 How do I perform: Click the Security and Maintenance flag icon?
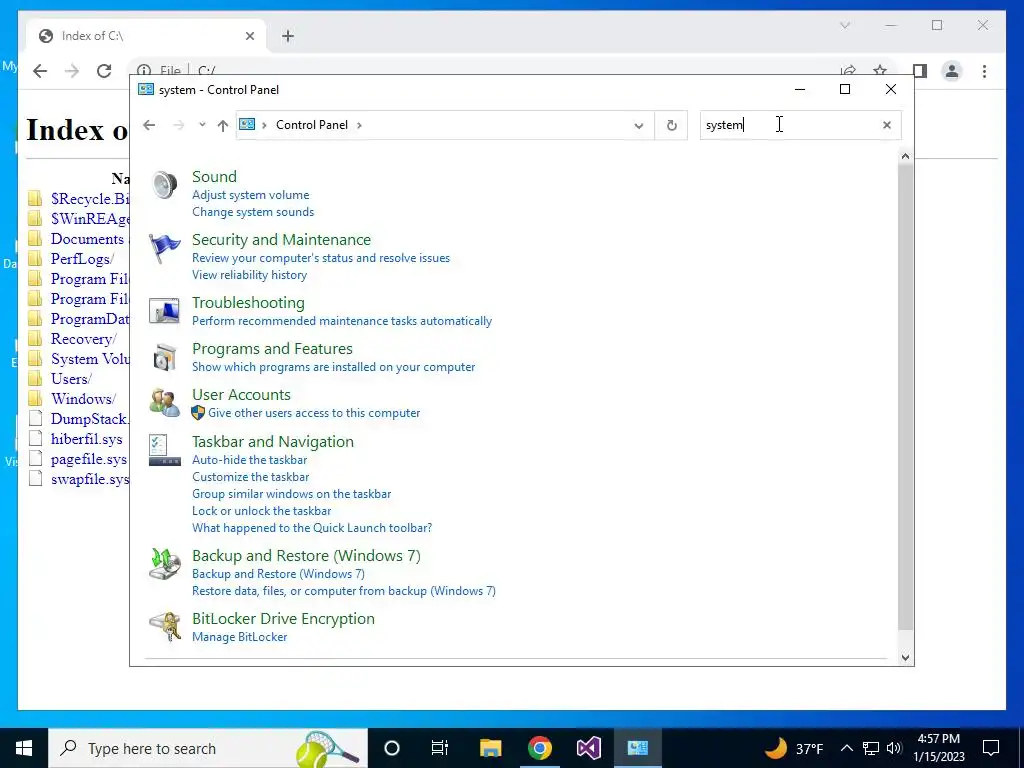click(165, 248)
